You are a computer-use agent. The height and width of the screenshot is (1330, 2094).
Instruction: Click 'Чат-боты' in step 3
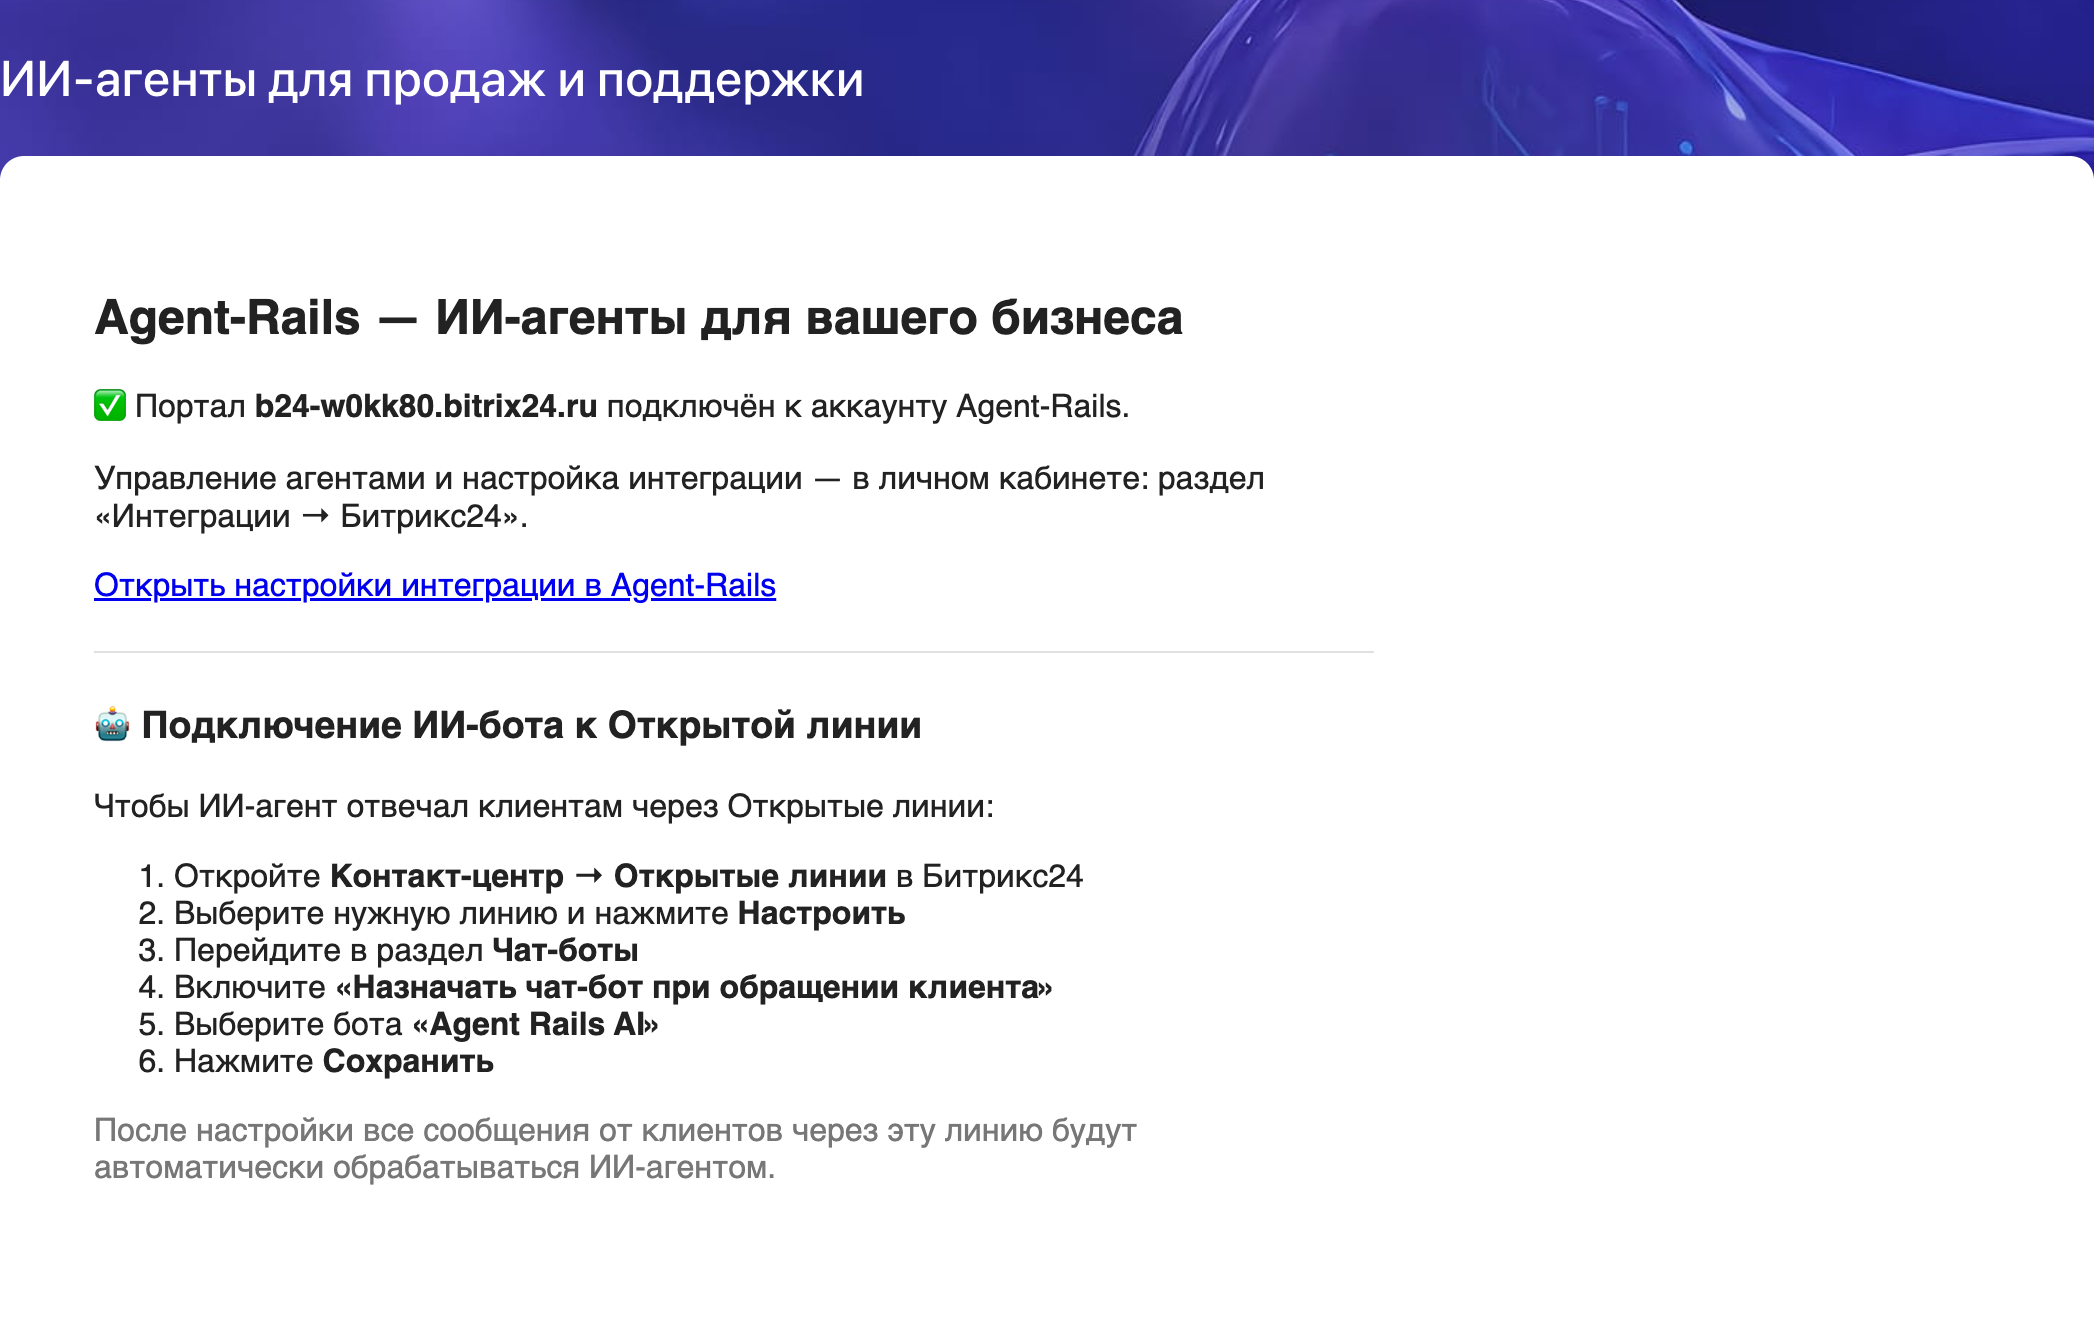tap(565, 950)
